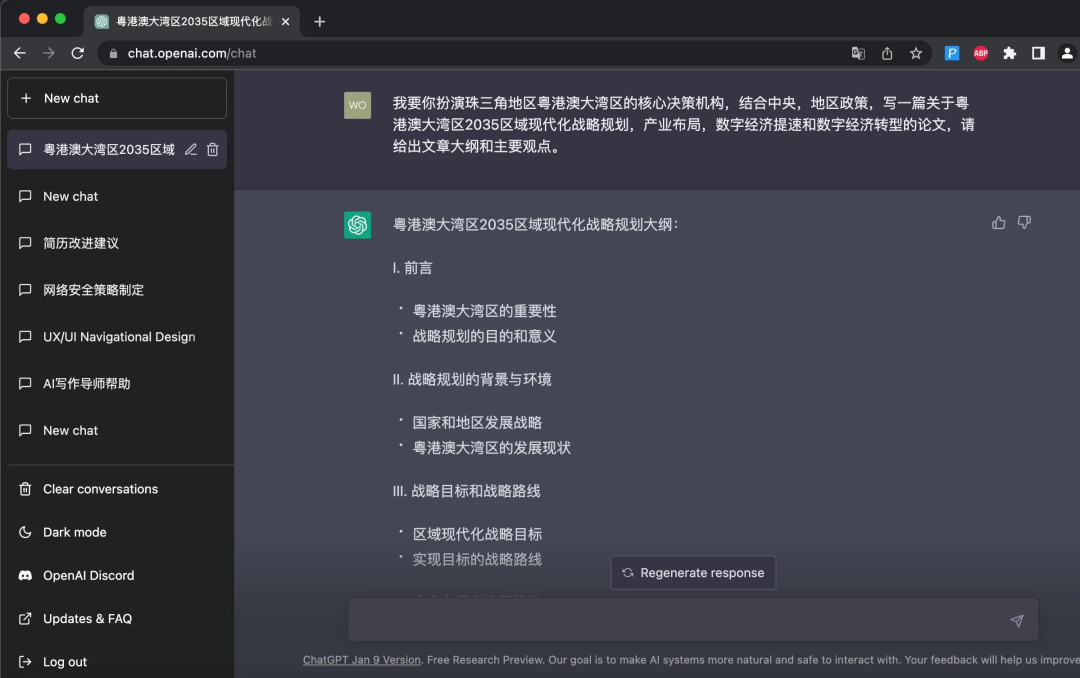Open the browser profile icon
Viewport: 1080px width, 678px height.
[x=1067, y=53]
